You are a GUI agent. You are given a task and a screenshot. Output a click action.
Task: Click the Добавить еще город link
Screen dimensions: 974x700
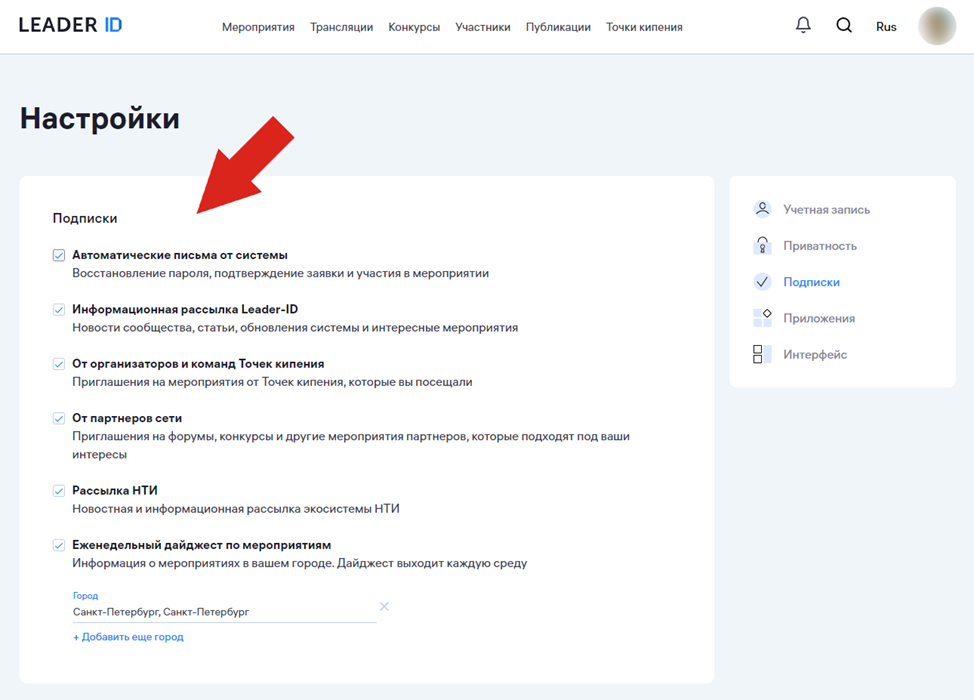click(x=128, y=637)
